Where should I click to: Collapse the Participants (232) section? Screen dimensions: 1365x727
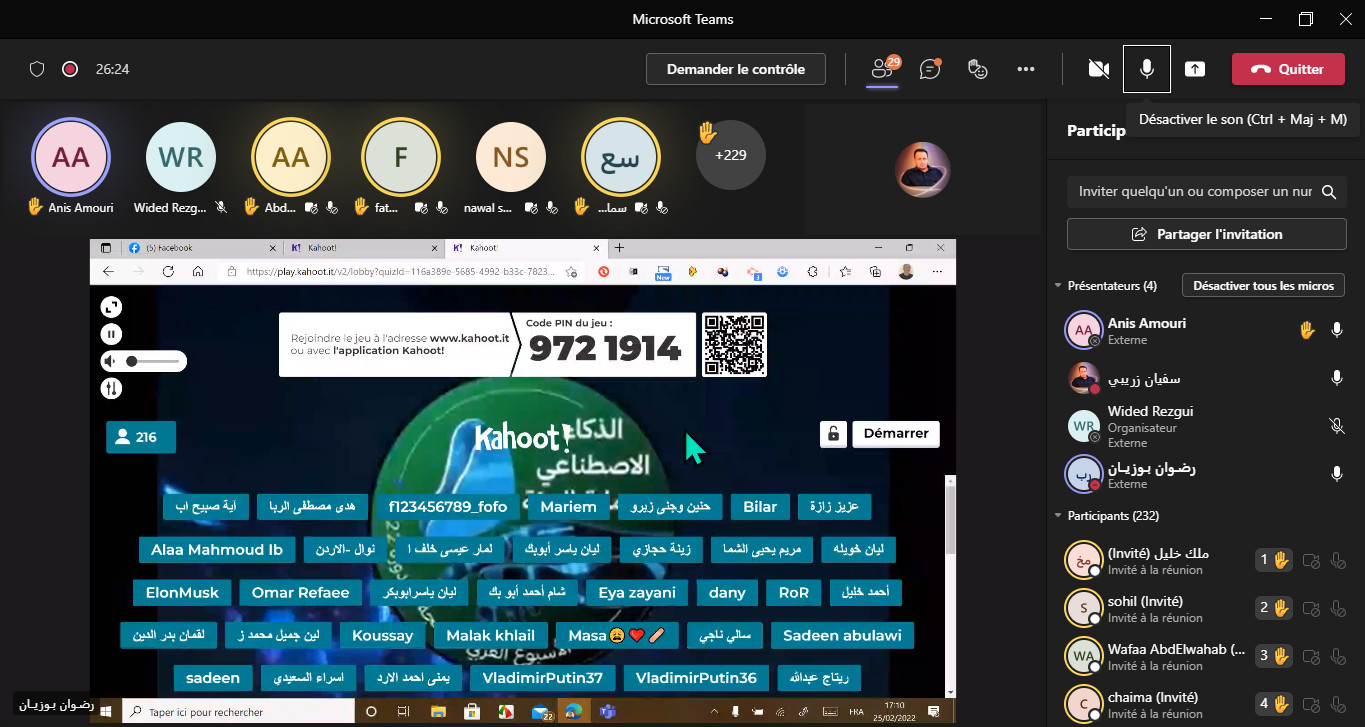[x=1058, y=516]
